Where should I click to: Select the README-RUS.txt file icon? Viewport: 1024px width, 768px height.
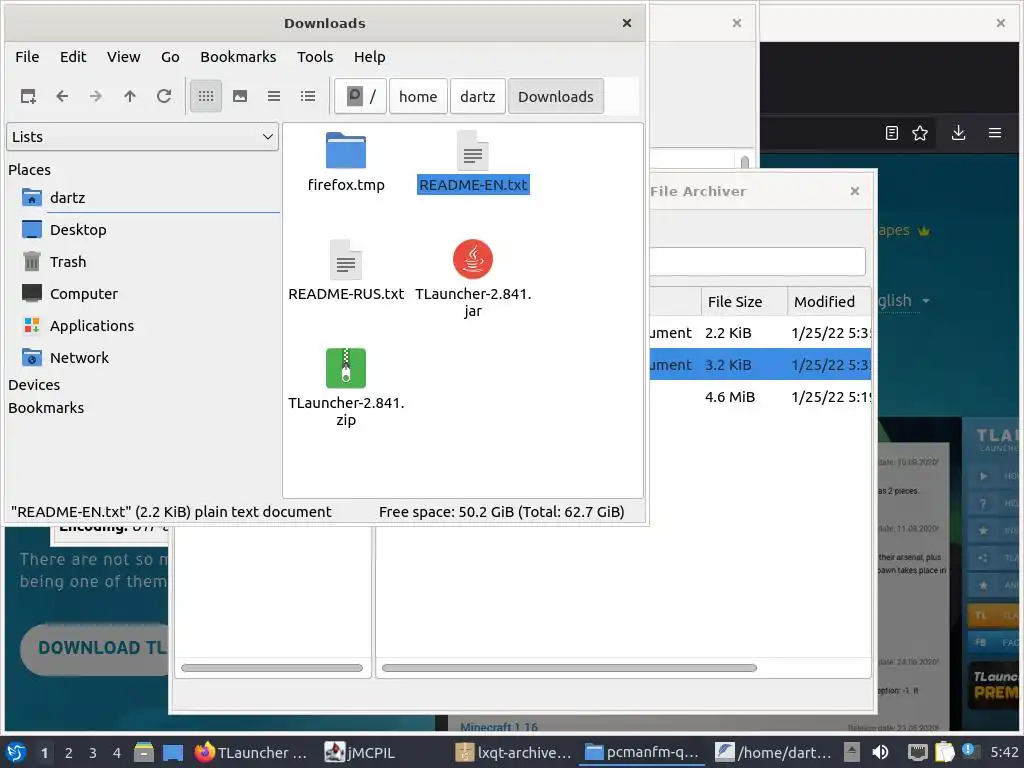click(x=346, y=260)
